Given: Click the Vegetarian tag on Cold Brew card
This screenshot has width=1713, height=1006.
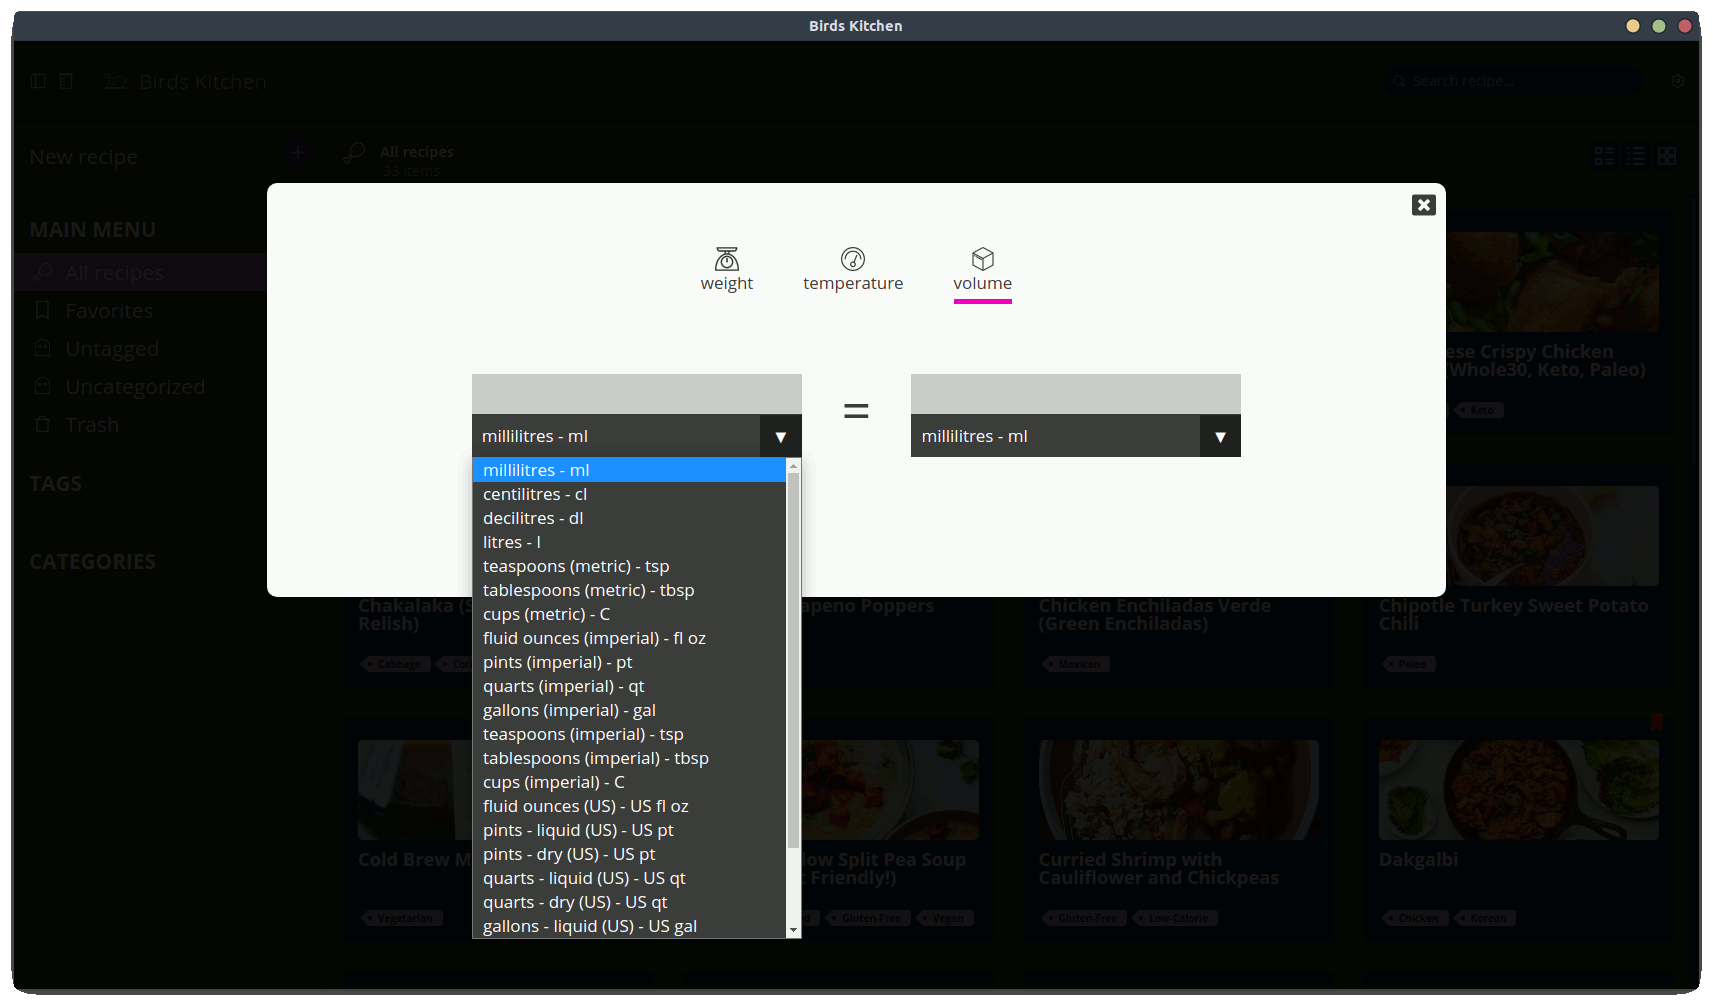Looking at the screenshot, I should pyautogui.click(x=402, y=918).
